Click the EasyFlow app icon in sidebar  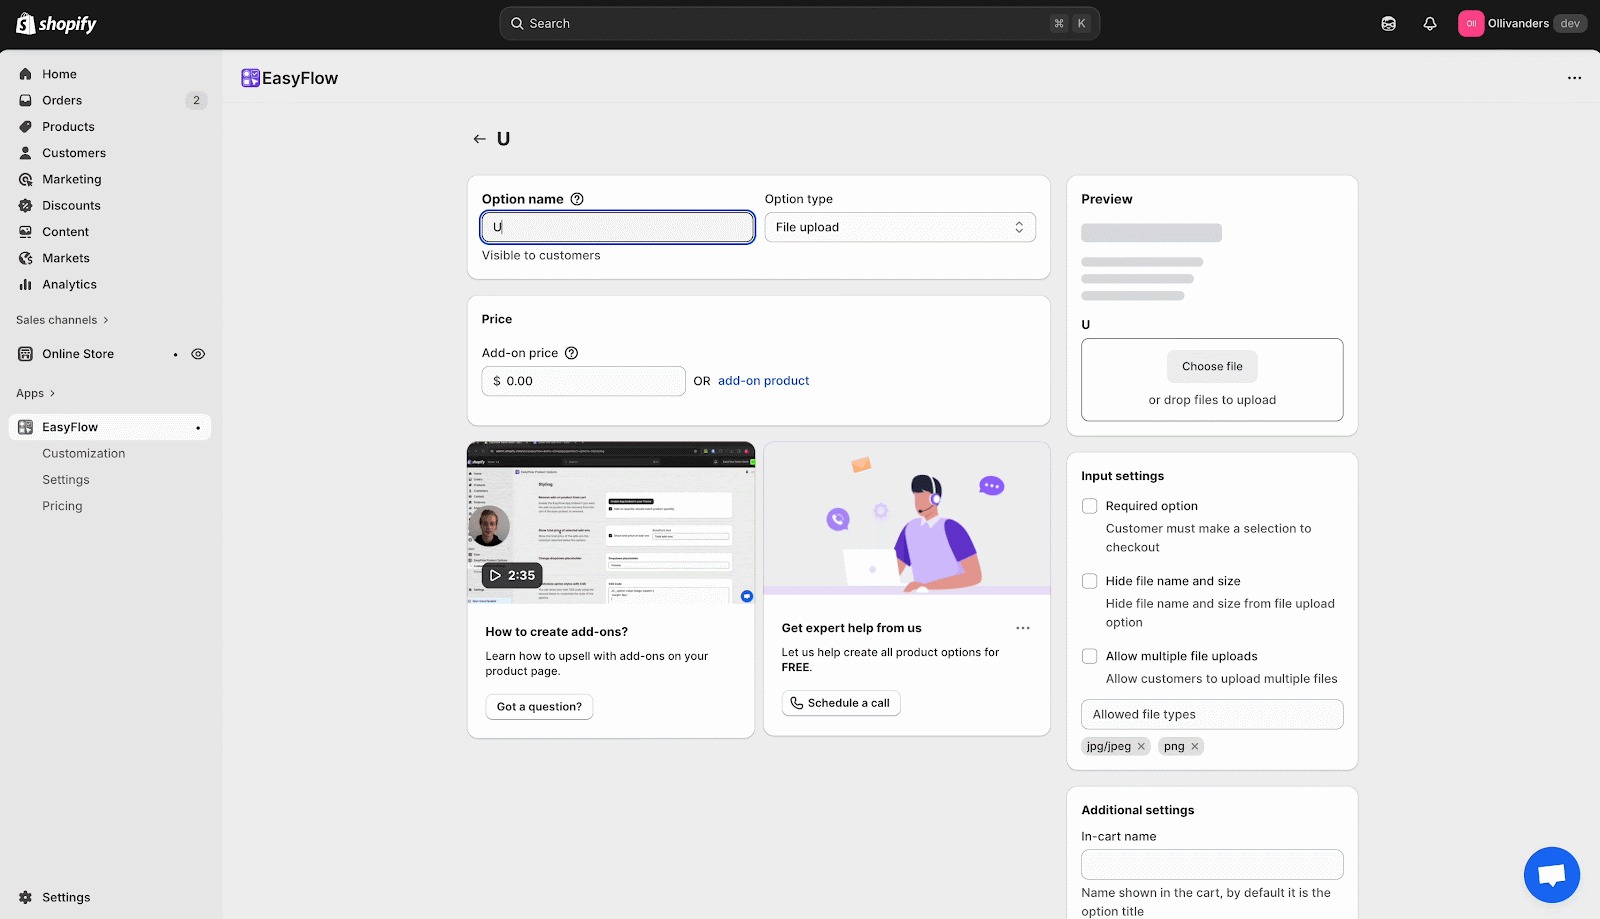coord(23,427)
